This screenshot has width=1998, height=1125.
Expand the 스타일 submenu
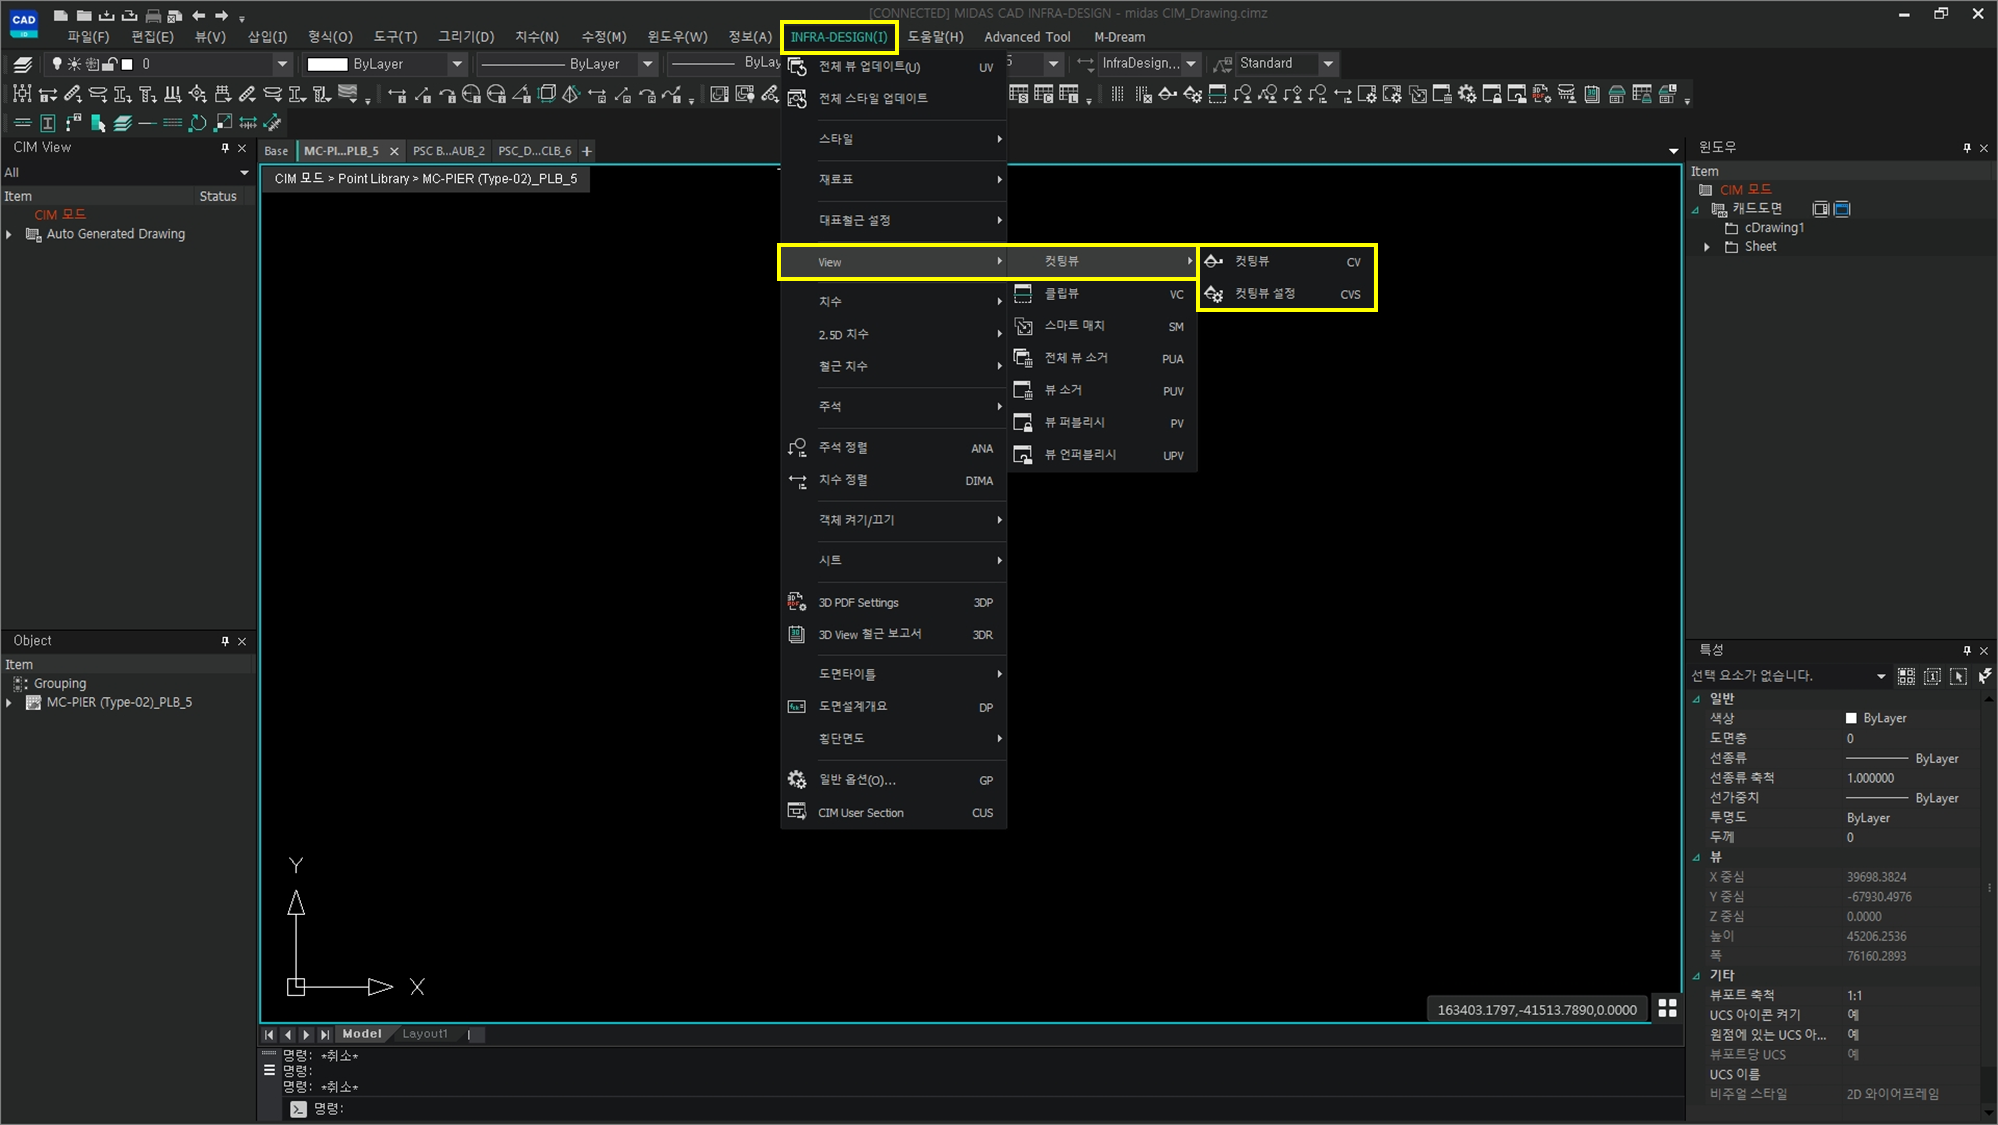893,139
